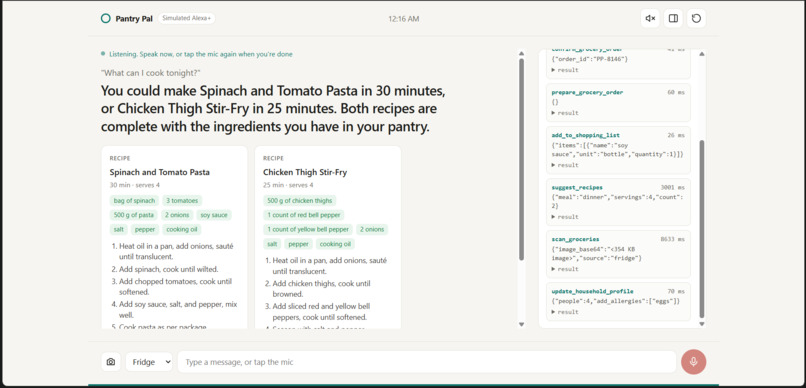806x388 pixels.
Task: Click the '8633 ms' timing value
Action: (672, 239)
